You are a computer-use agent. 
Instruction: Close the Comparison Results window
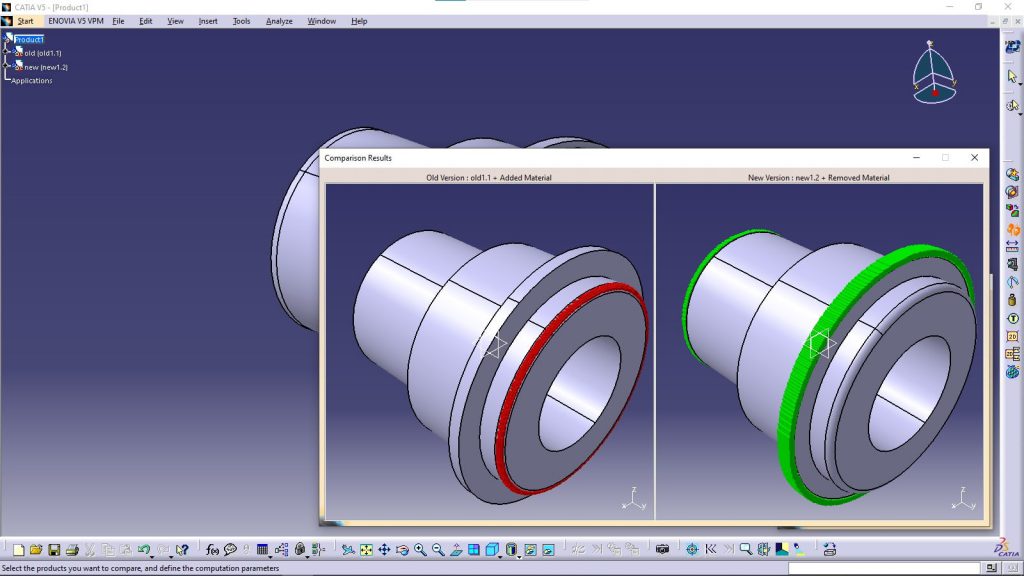[x=974, y=157]
